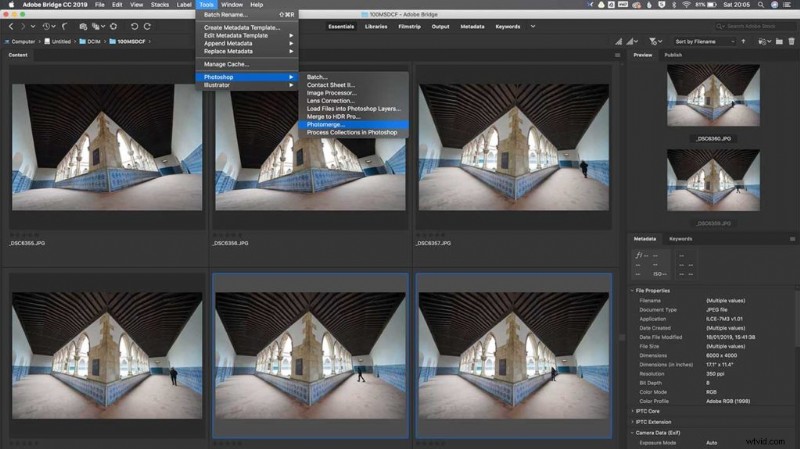Open the Window menu

point(232,5)
